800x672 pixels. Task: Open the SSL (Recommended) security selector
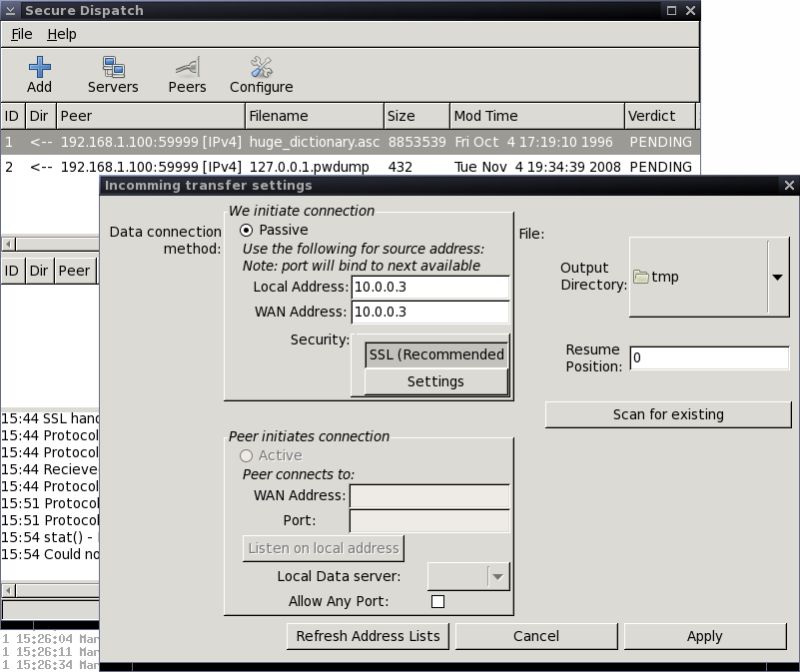click(436, 355)
